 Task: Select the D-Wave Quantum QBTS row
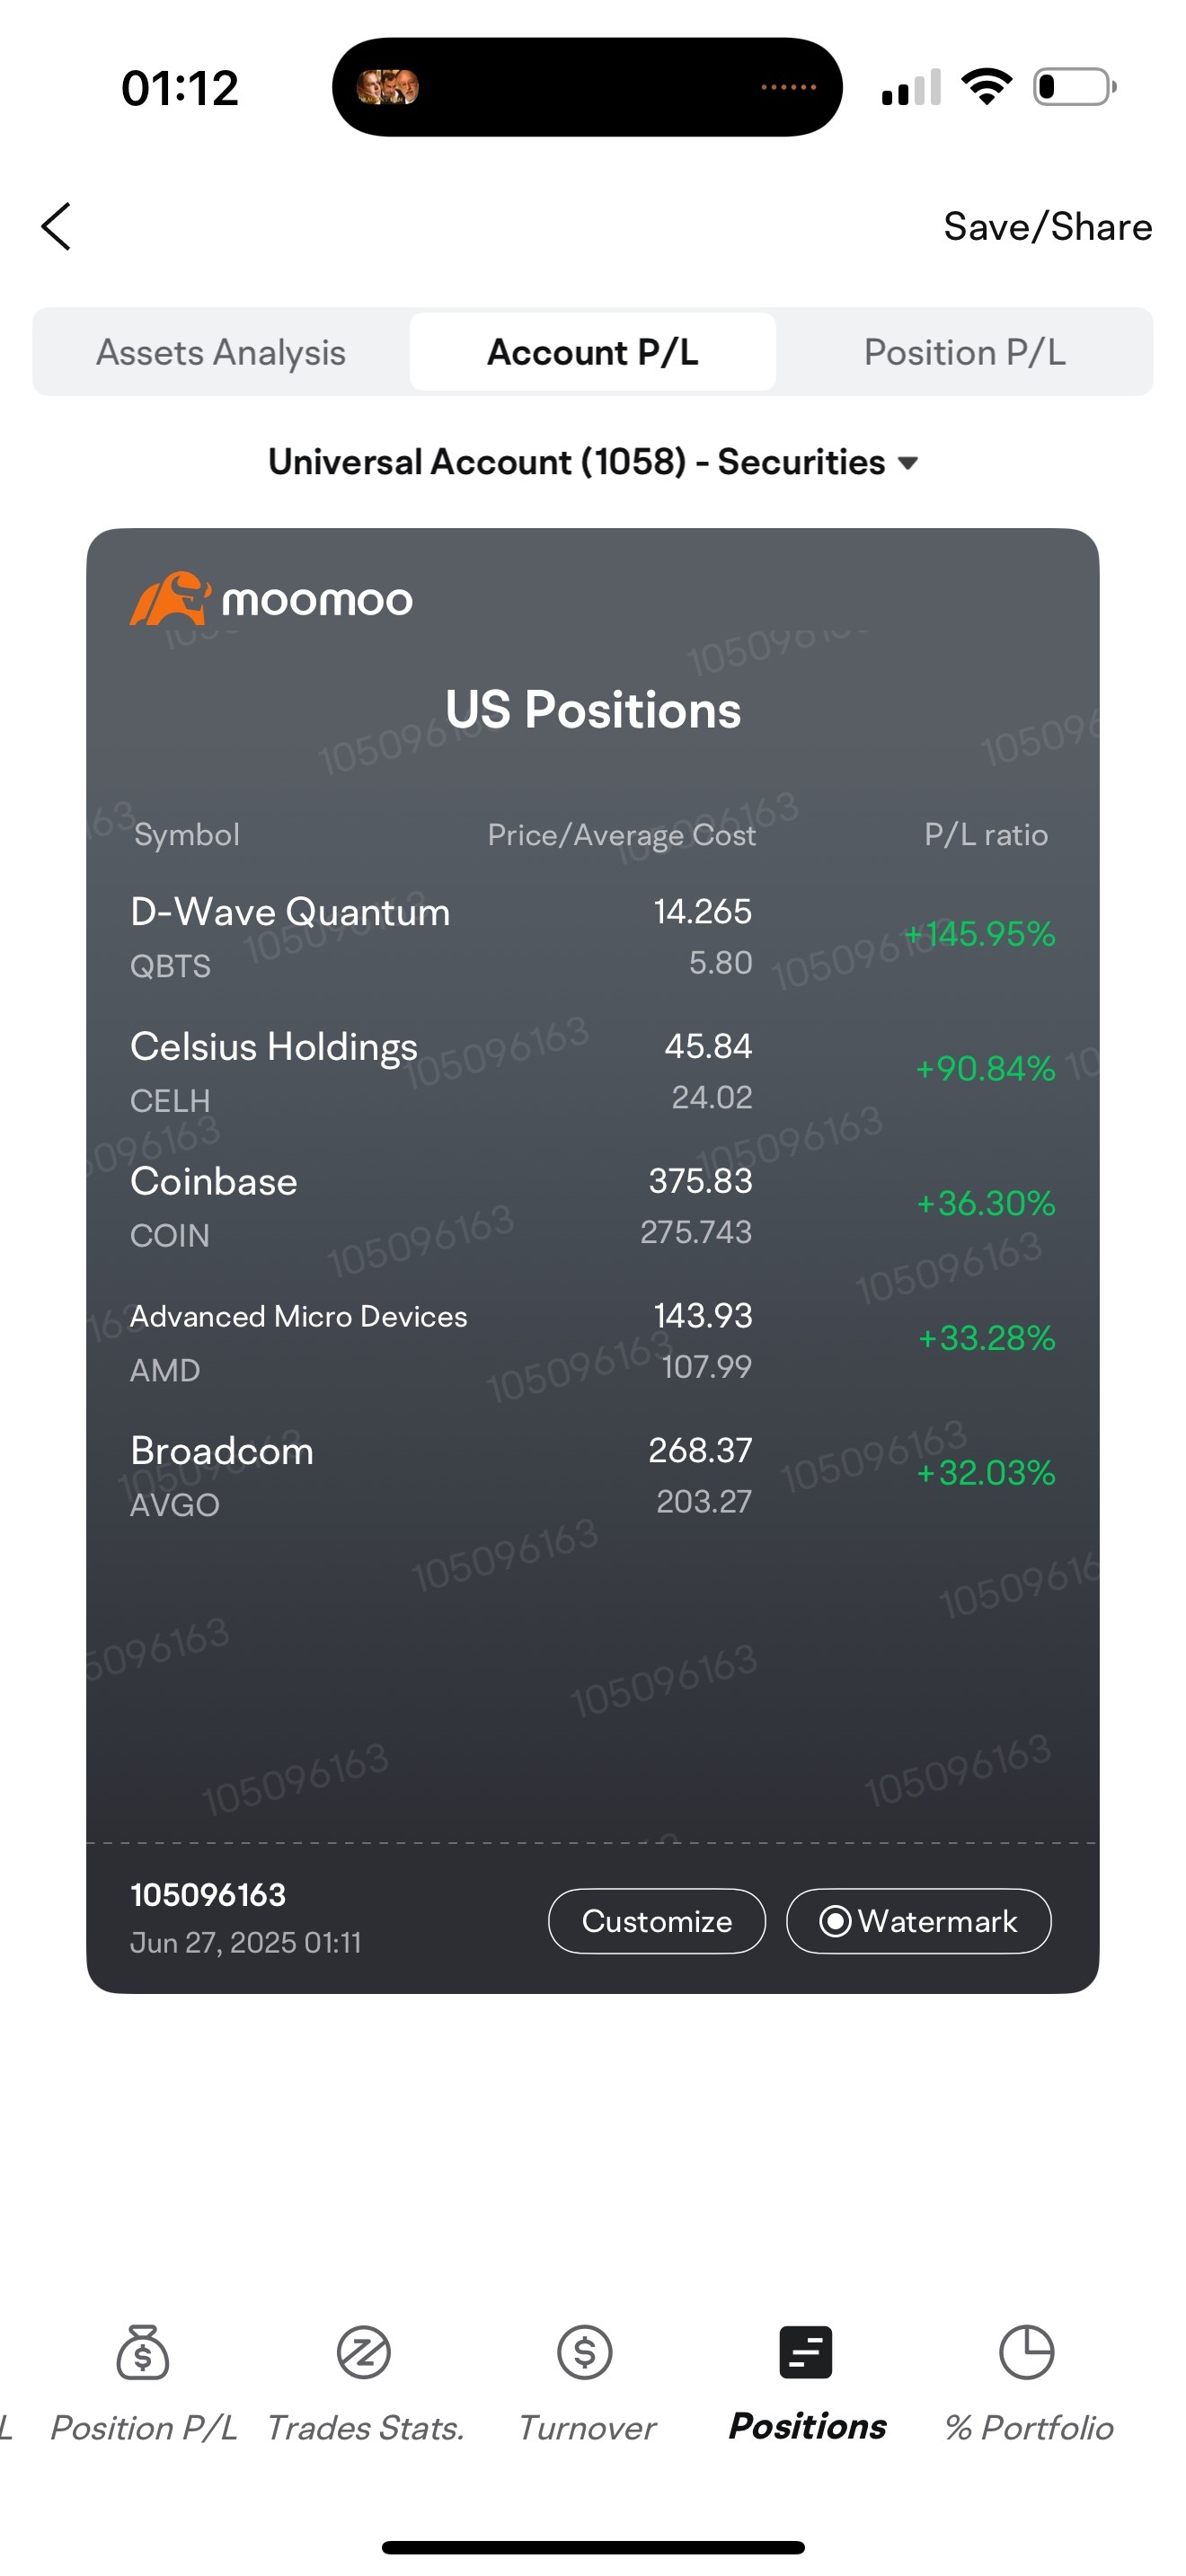[593, 936]
